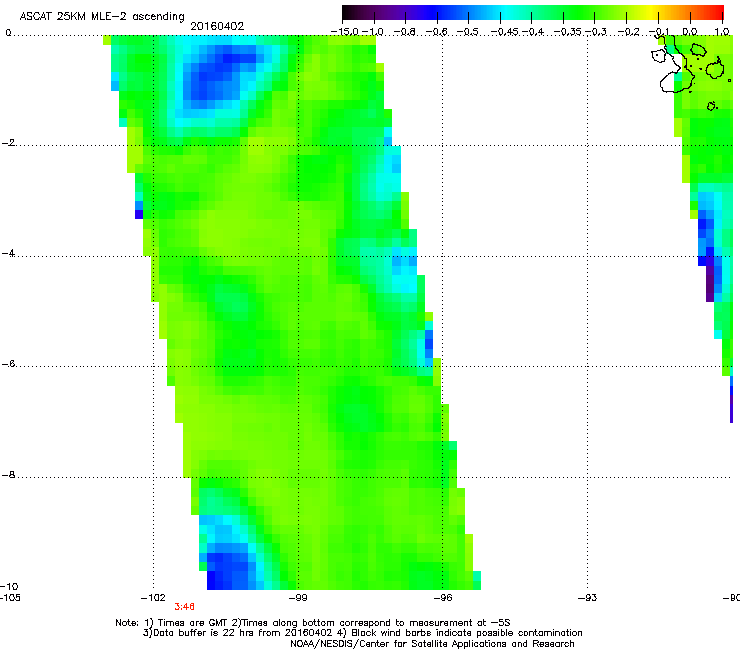Click the longitude label '-99'
This screenshot has width=740, height=650.
pos(298,598)
